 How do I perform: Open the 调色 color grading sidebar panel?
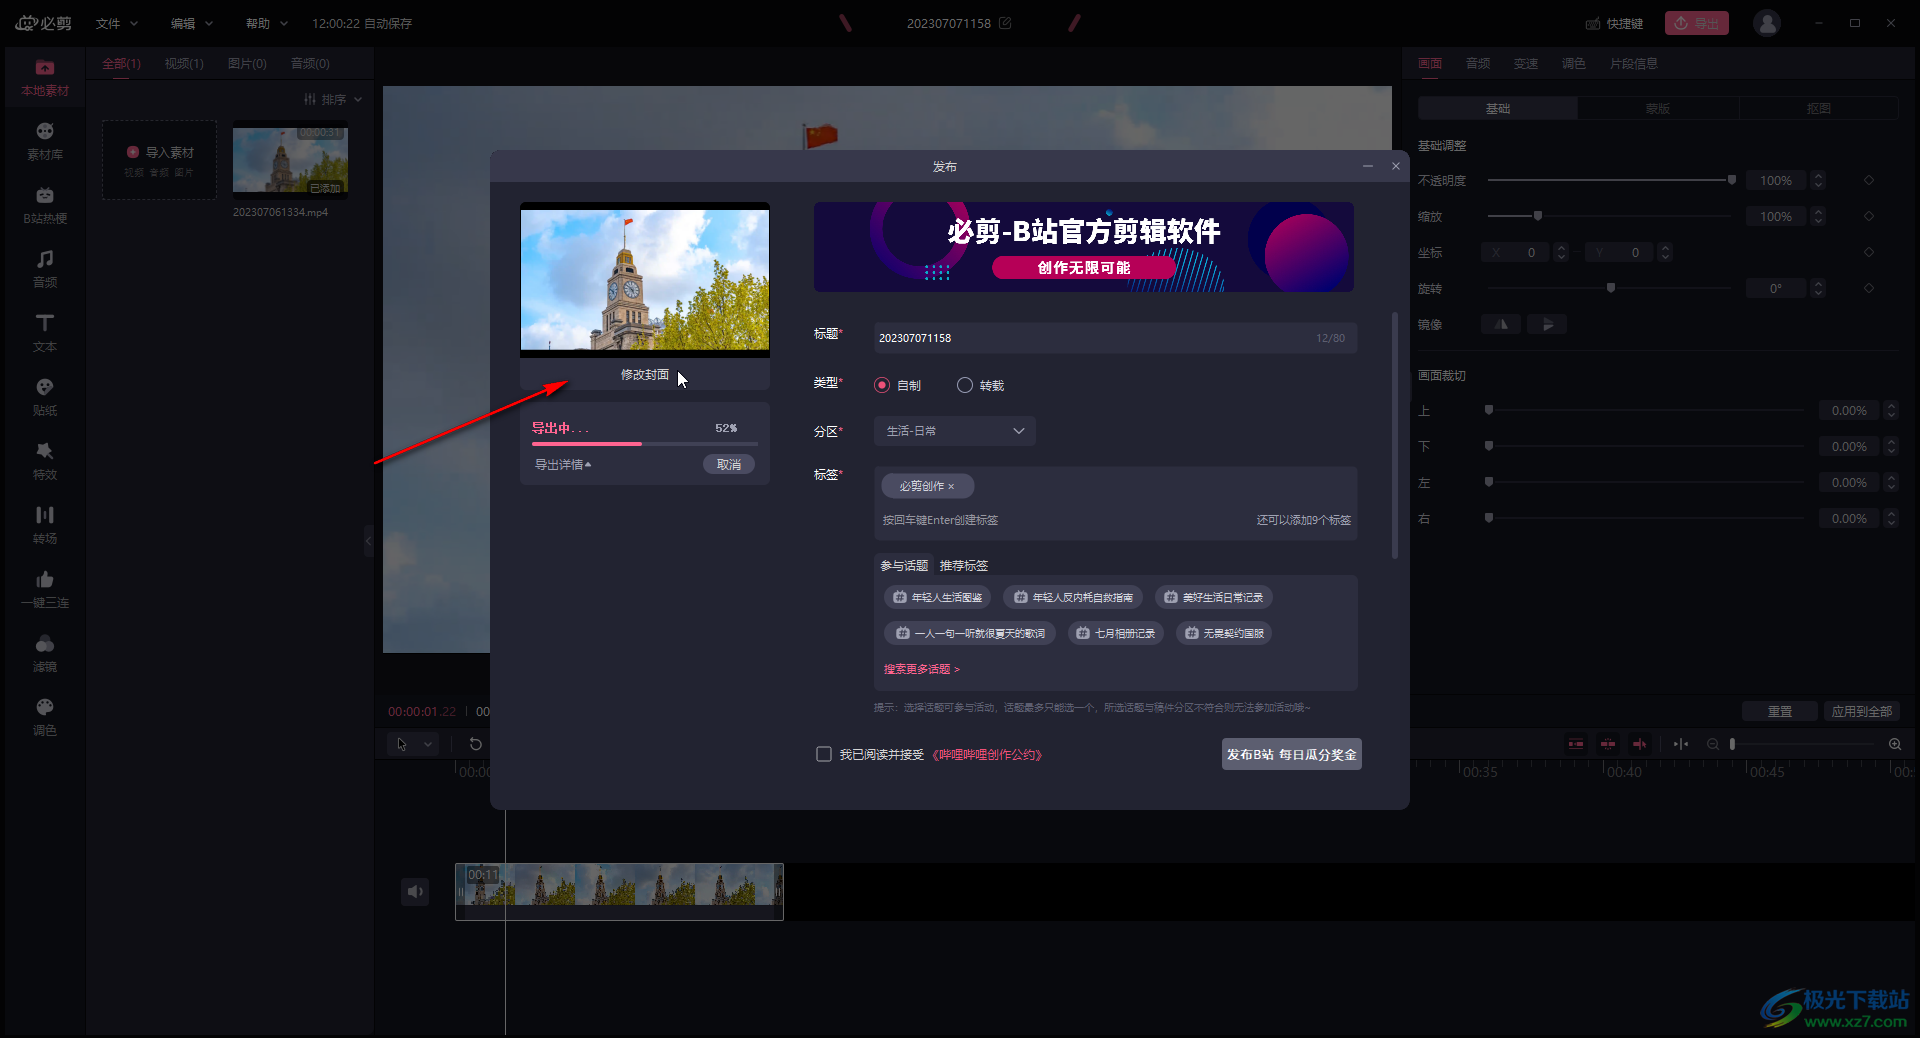(x=45, y=718)
